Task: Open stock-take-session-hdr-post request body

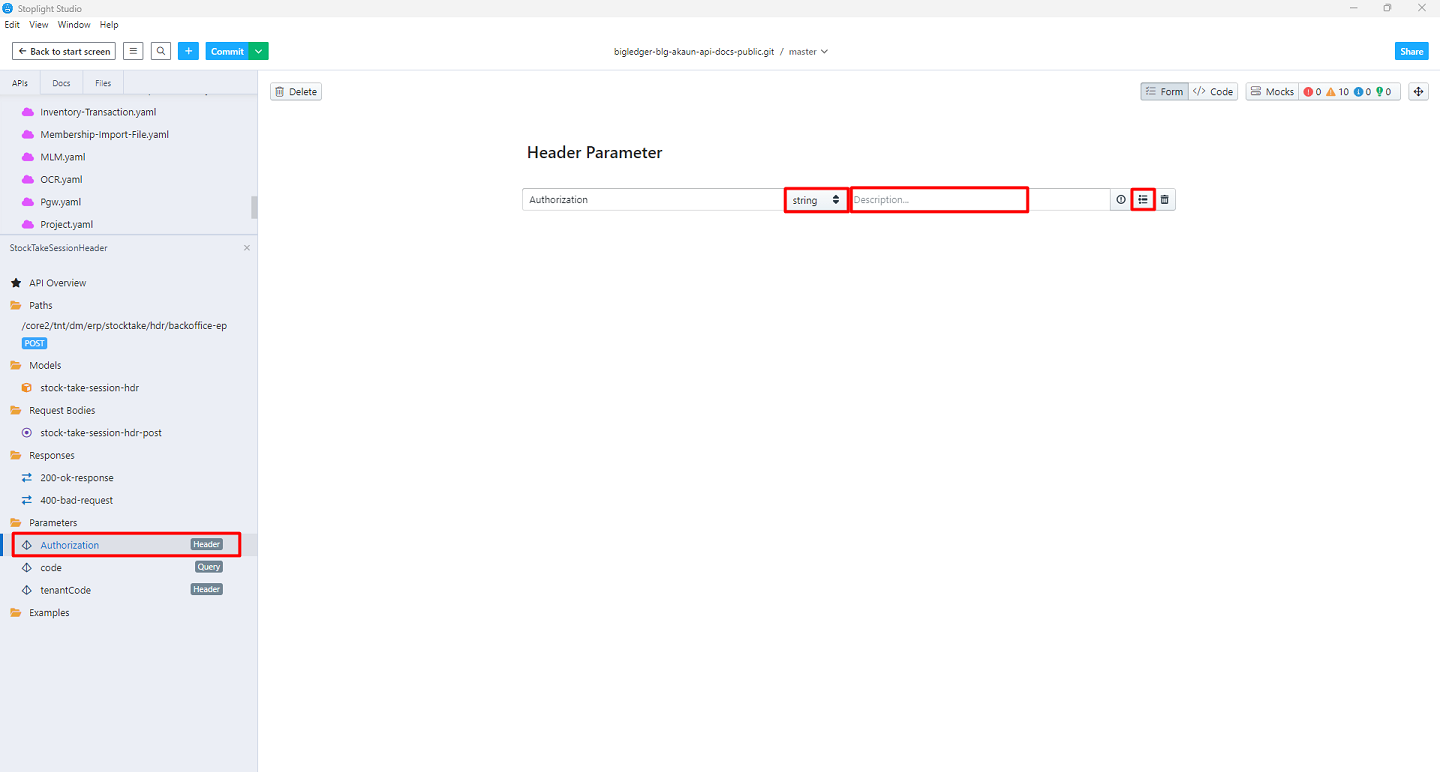Action: (x=101, y=433)
